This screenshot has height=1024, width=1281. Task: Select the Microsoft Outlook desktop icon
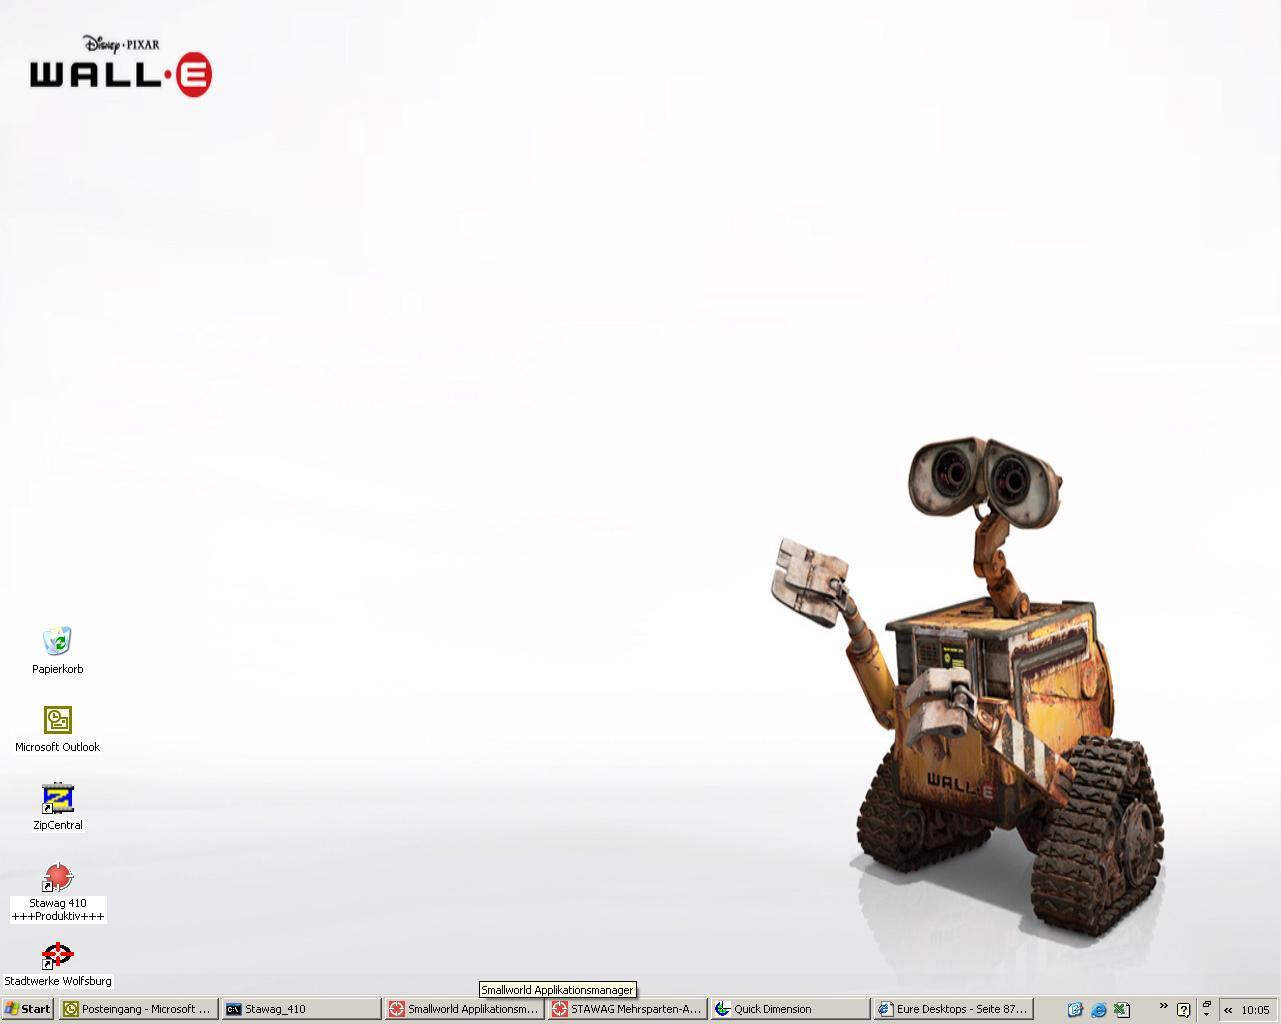pos(57,729)
